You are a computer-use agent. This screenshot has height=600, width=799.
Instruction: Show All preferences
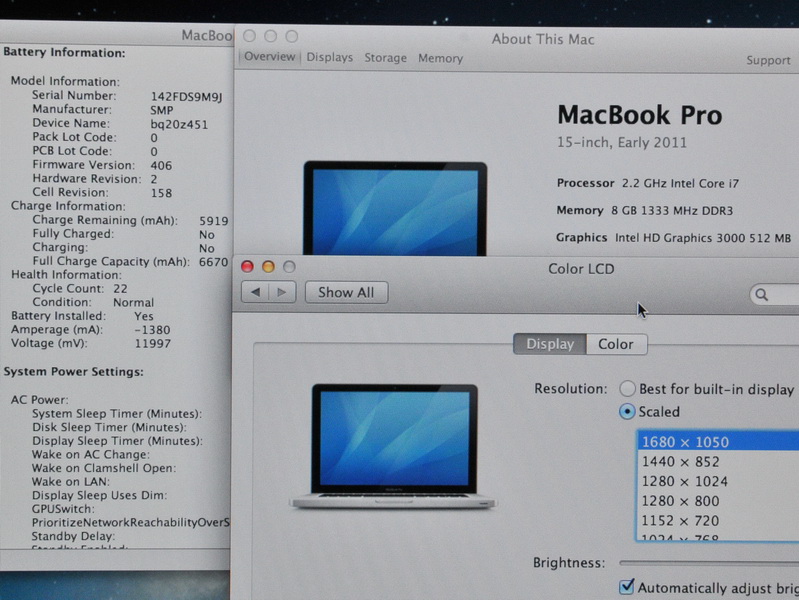[x=347, y=293]
